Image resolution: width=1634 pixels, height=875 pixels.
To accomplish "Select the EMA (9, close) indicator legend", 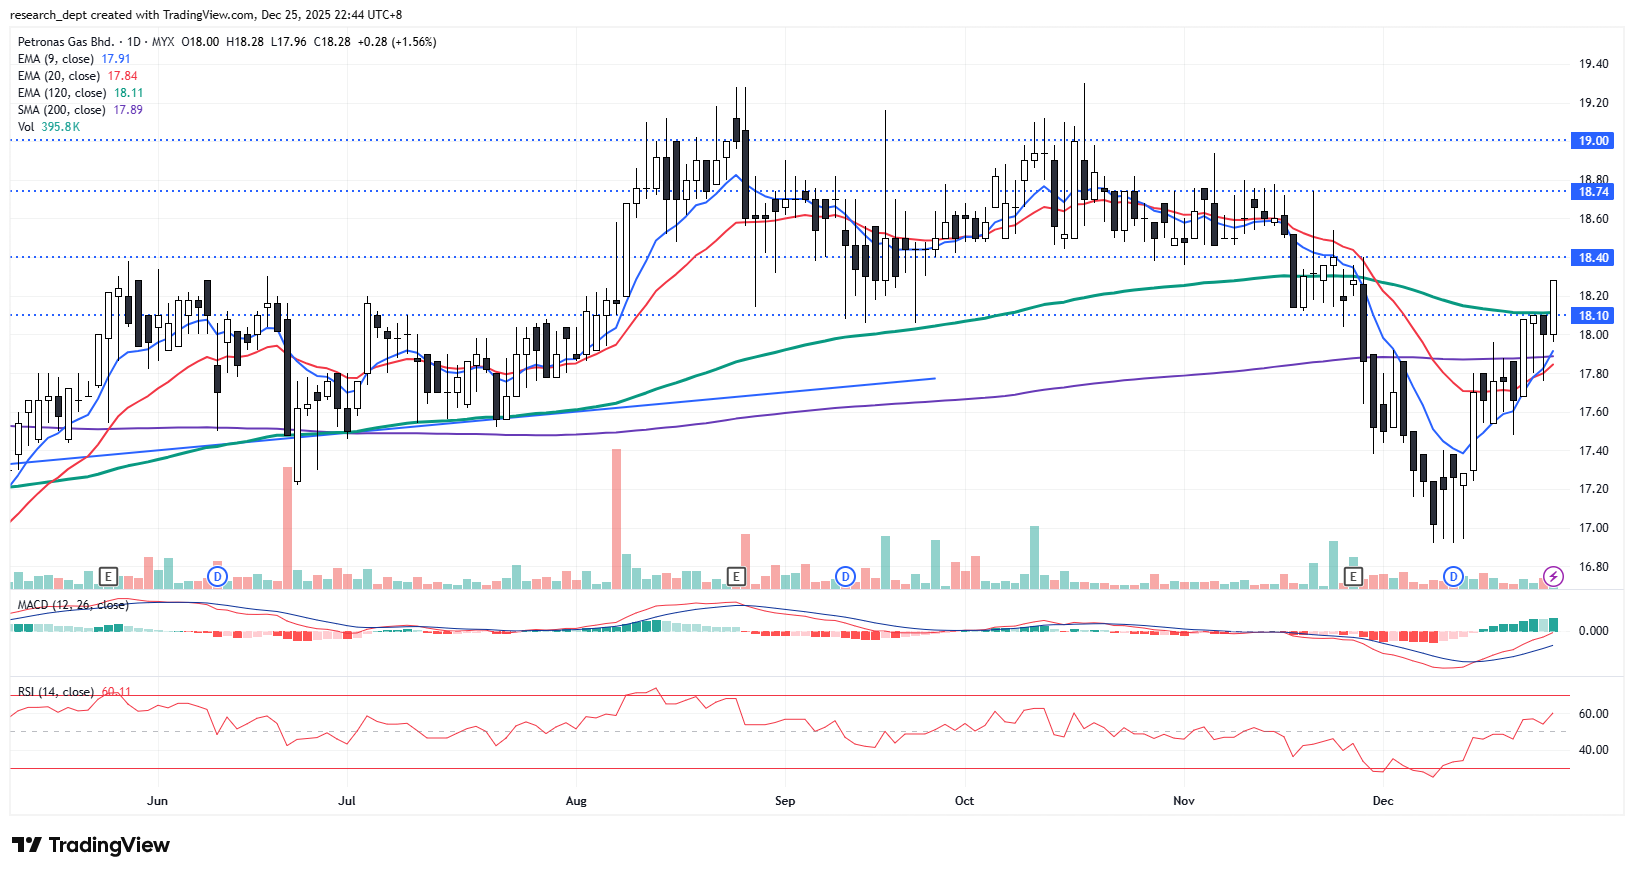I will tap(56, 59).
